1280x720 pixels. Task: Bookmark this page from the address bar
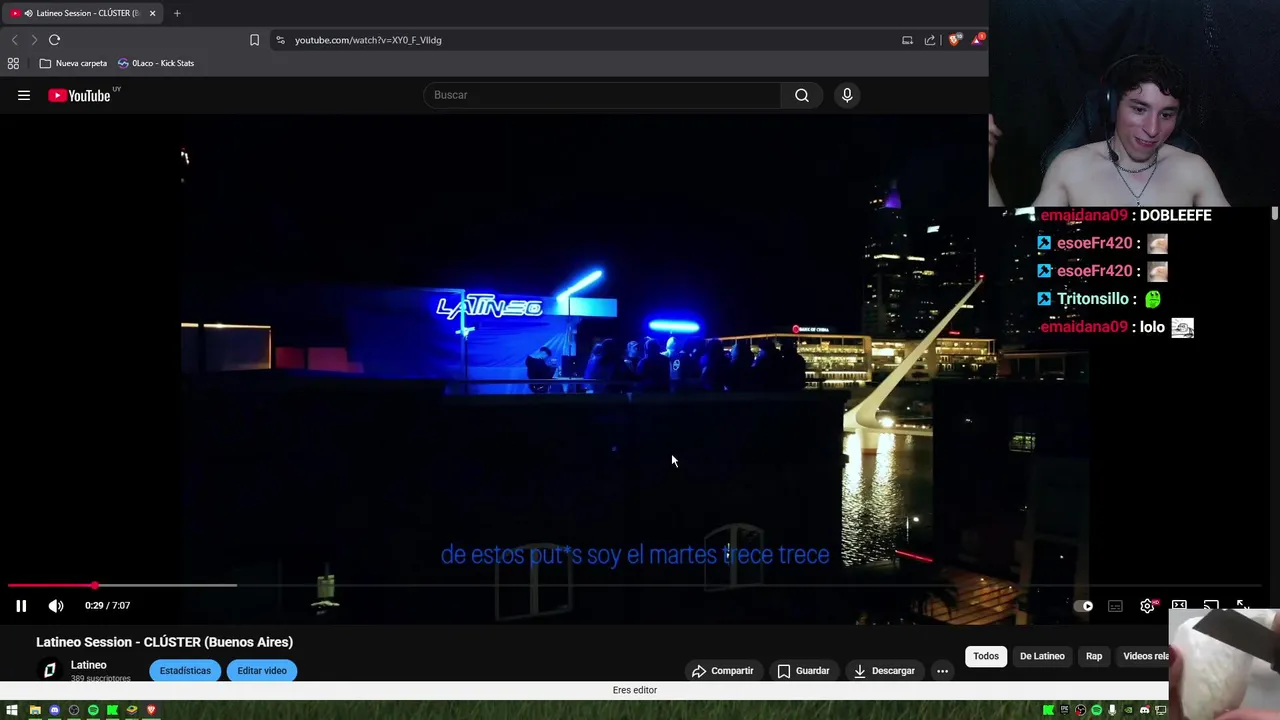254,40
